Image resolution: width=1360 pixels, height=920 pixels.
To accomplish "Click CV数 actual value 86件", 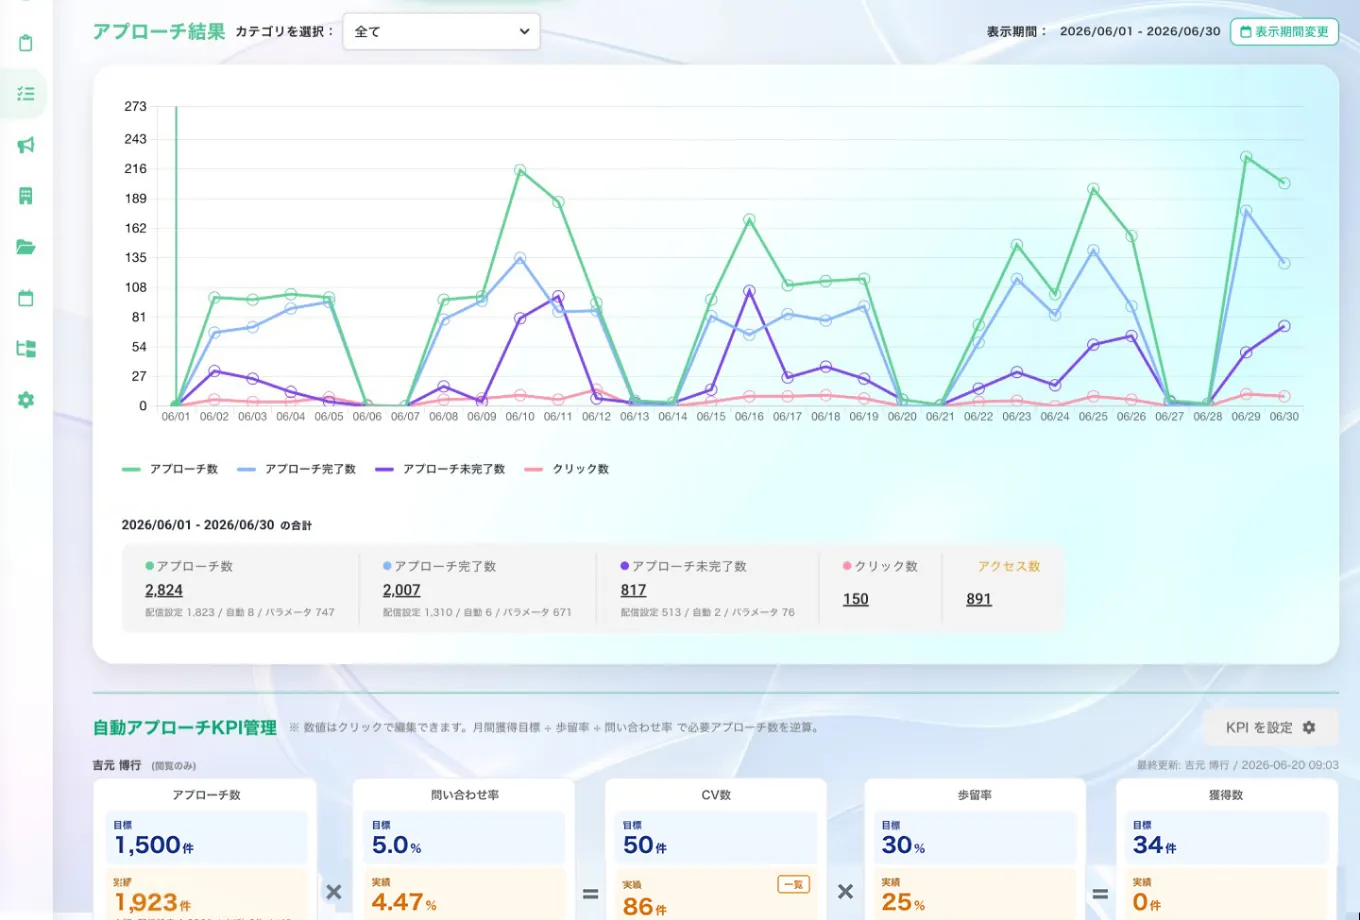I will tap(645, 907).
